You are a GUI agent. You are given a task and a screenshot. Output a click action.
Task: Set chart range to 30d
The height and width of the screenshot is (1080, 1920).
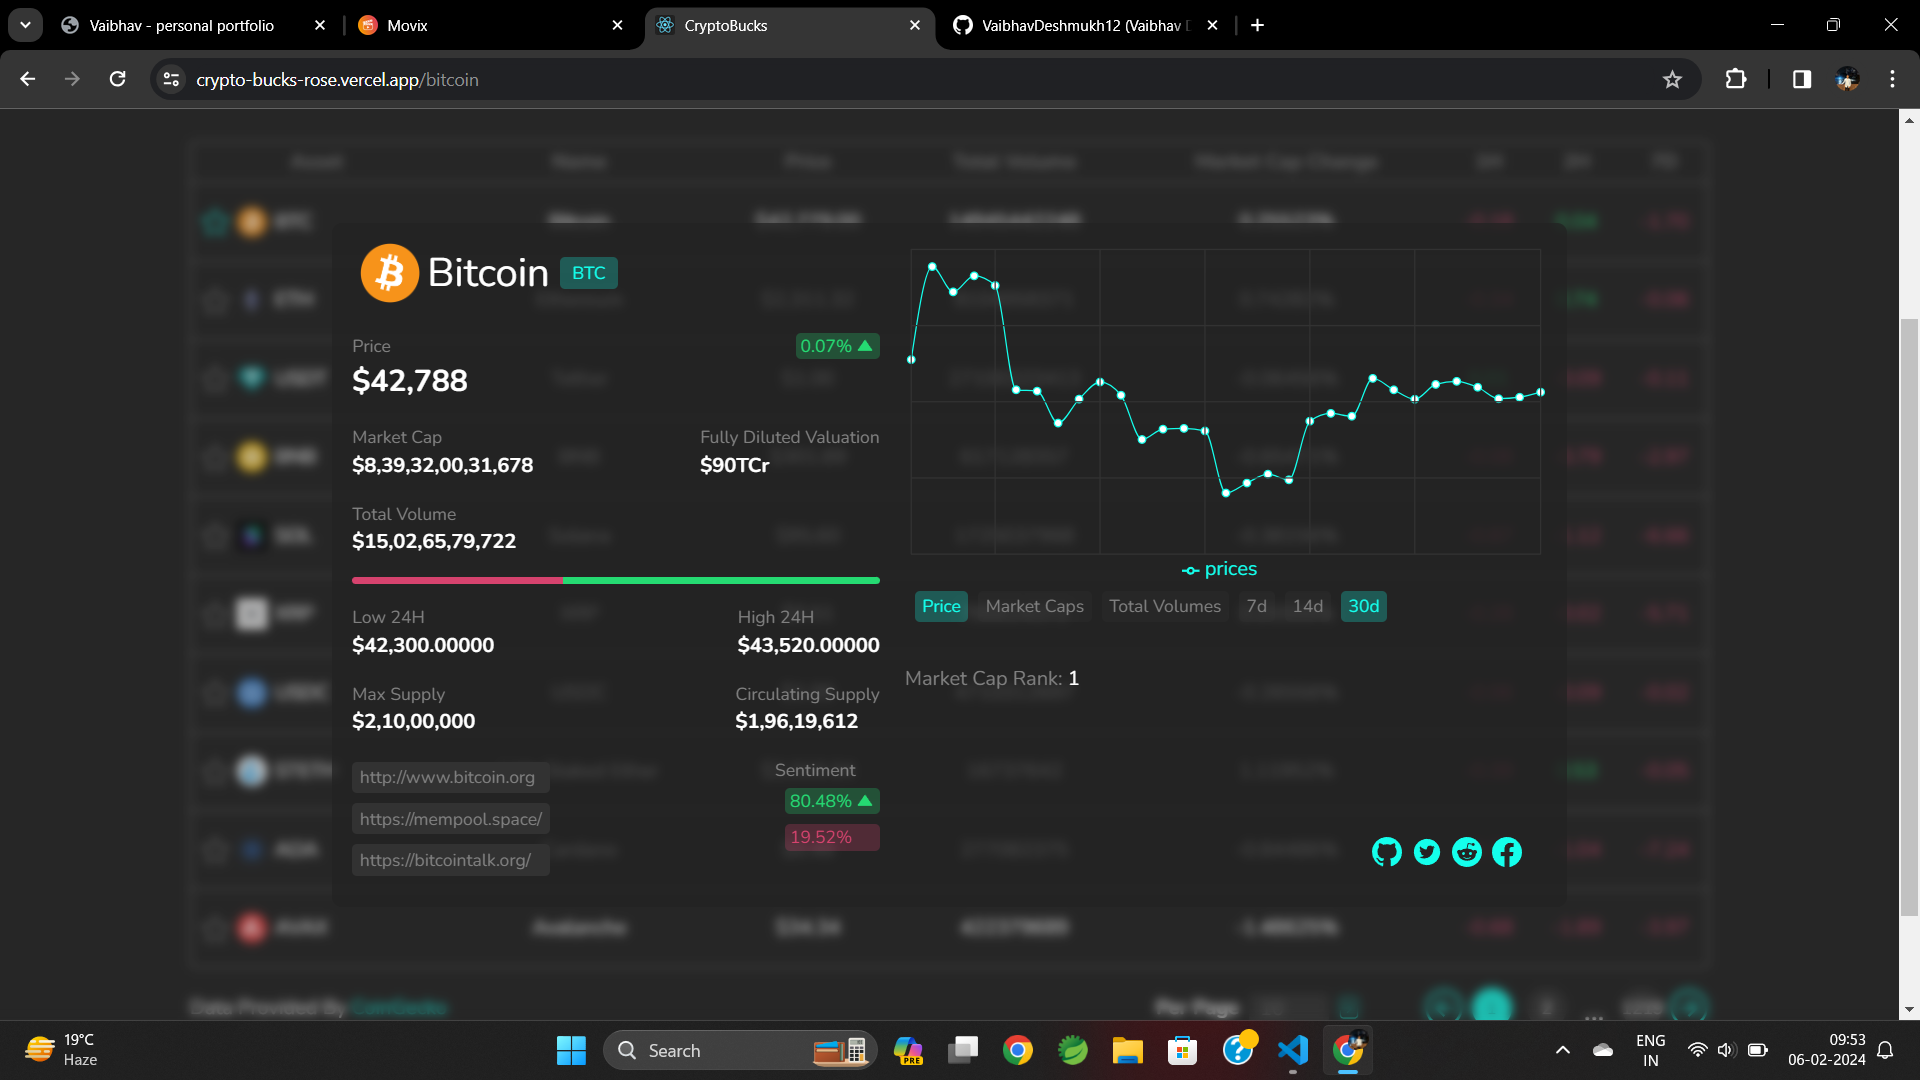(1364, 606)
